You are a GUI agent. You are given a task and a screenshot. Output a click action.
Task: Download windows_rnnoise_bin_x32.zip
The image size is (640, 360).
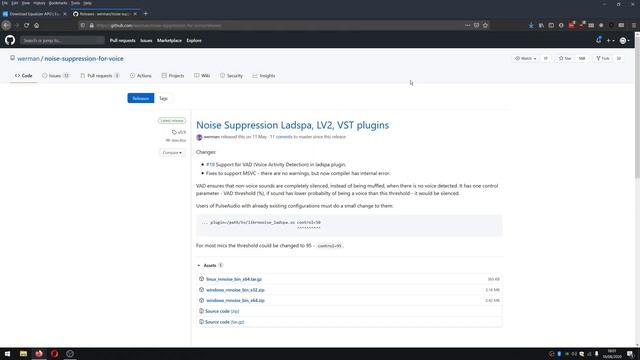[x=236, y=290]
